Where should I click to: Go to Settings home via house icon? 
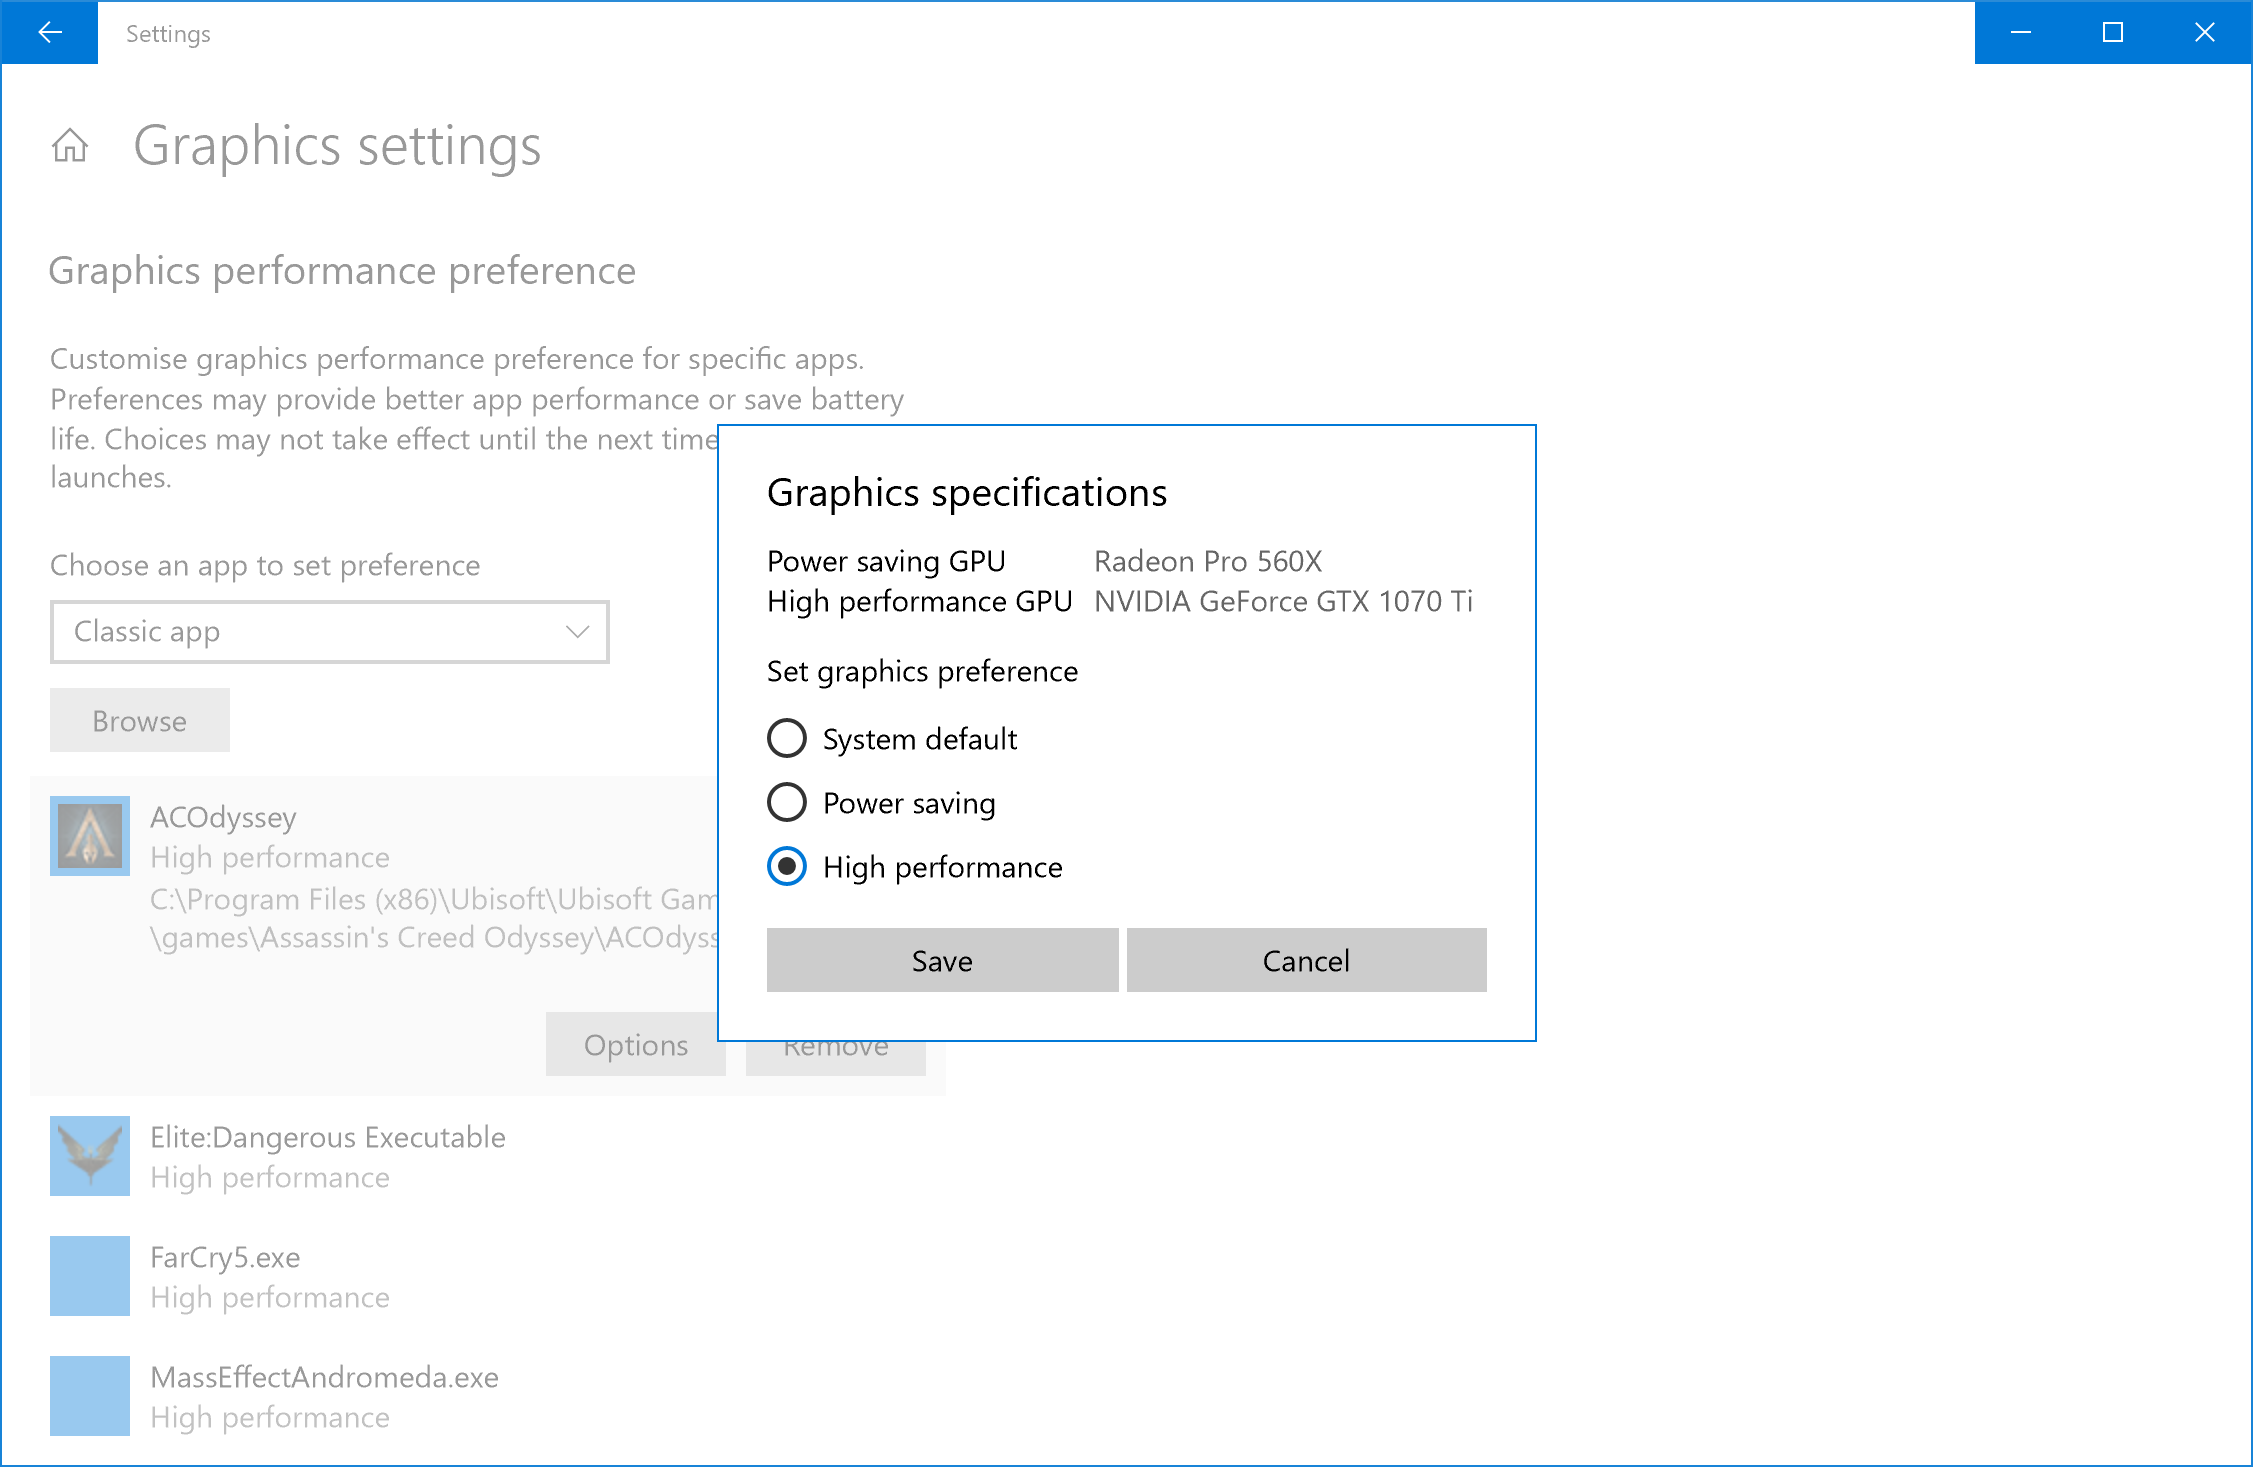(x=70, y=146)
